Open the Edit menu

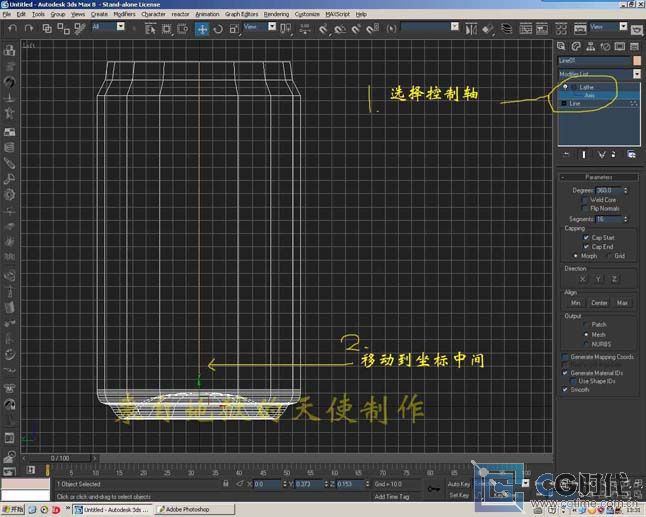click(21, 14)
